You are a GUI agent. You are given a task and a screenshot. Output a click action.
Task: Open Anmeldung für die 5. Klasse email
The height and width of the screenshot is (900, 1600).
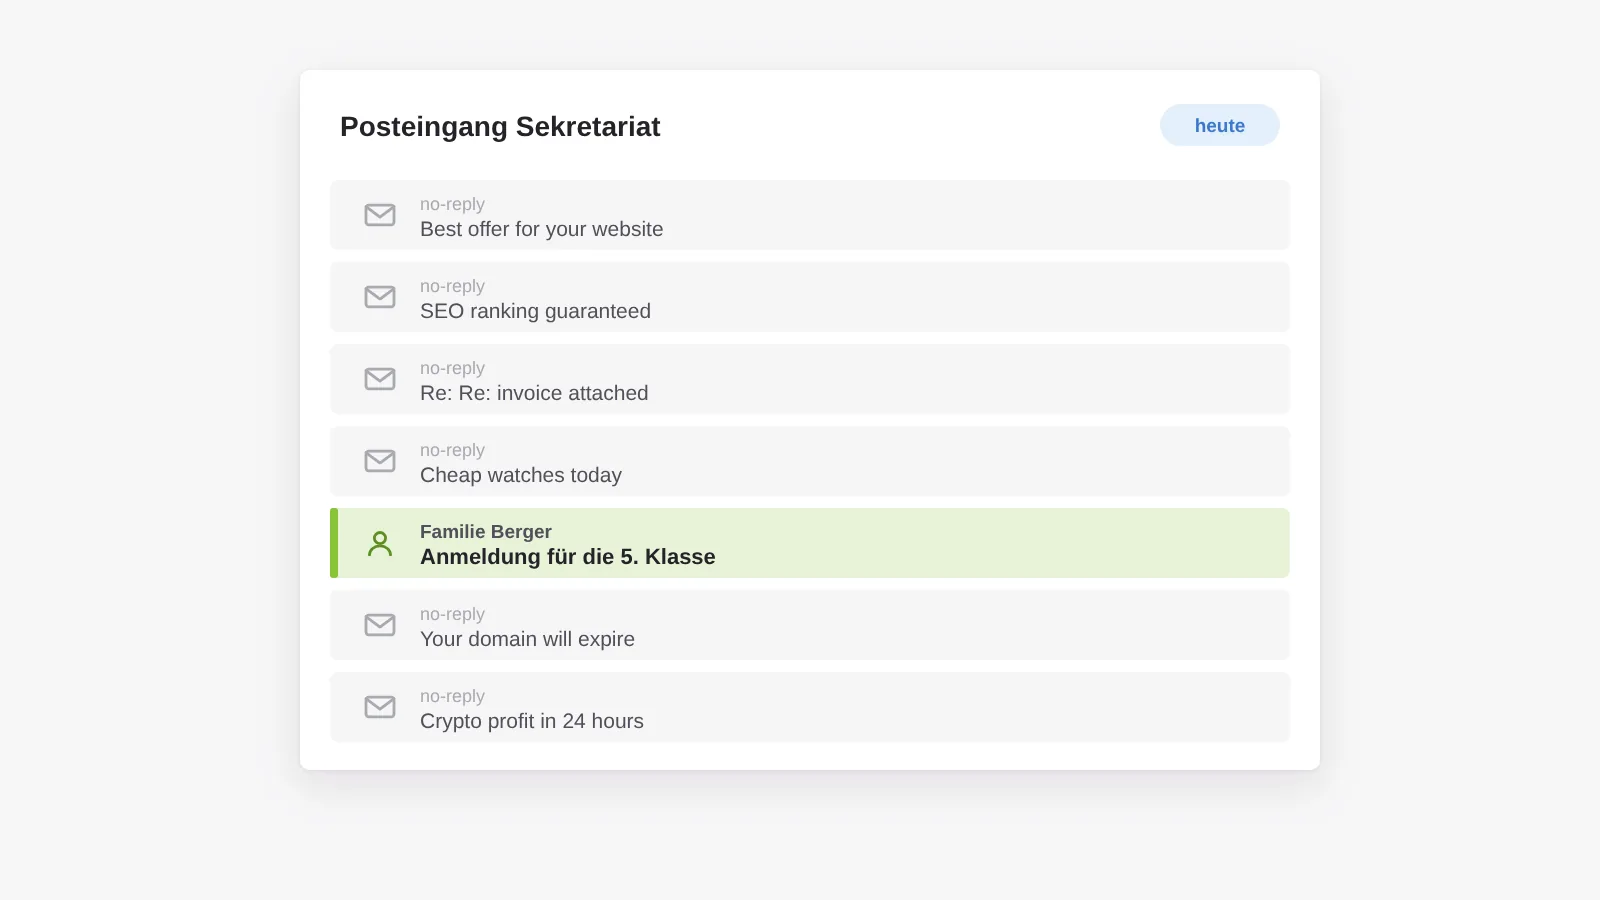point(810,543)
